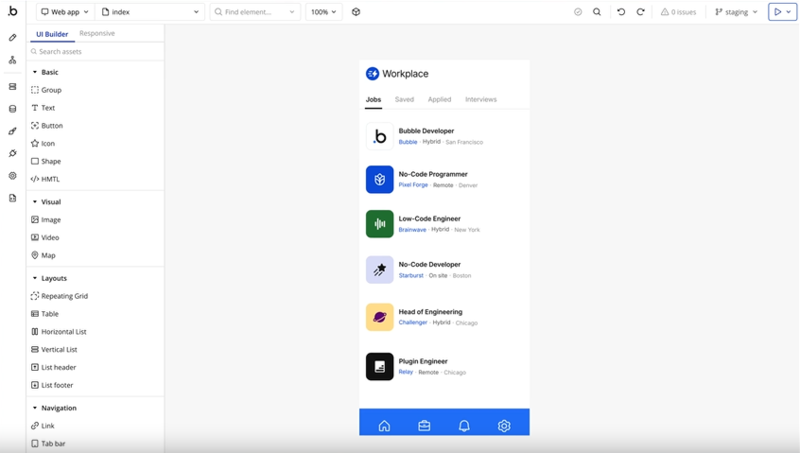800x453 pixels.
Task: Collapse the Layouts assets section
Action: [35, 278]
